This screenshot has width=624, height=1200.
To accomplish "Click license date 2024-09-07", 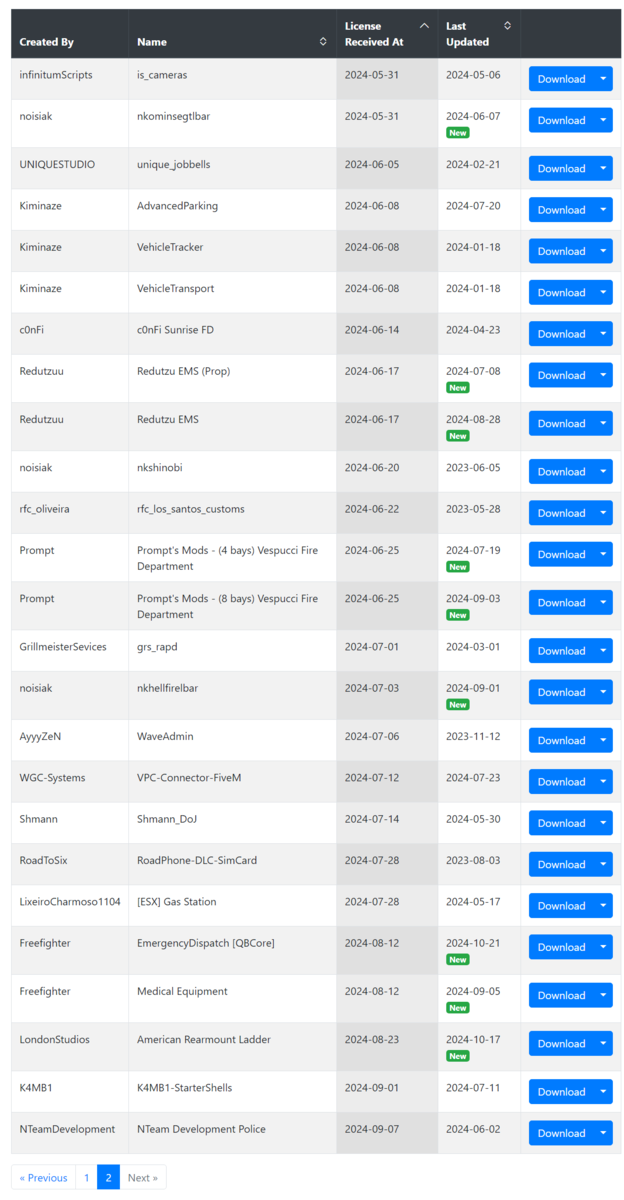I will pos(372,1129).
